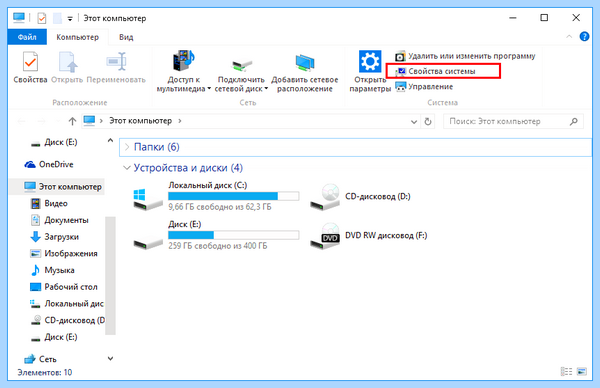Click the Элементов: 10 status text
600x388 pixels.
(x=45, y=372)
